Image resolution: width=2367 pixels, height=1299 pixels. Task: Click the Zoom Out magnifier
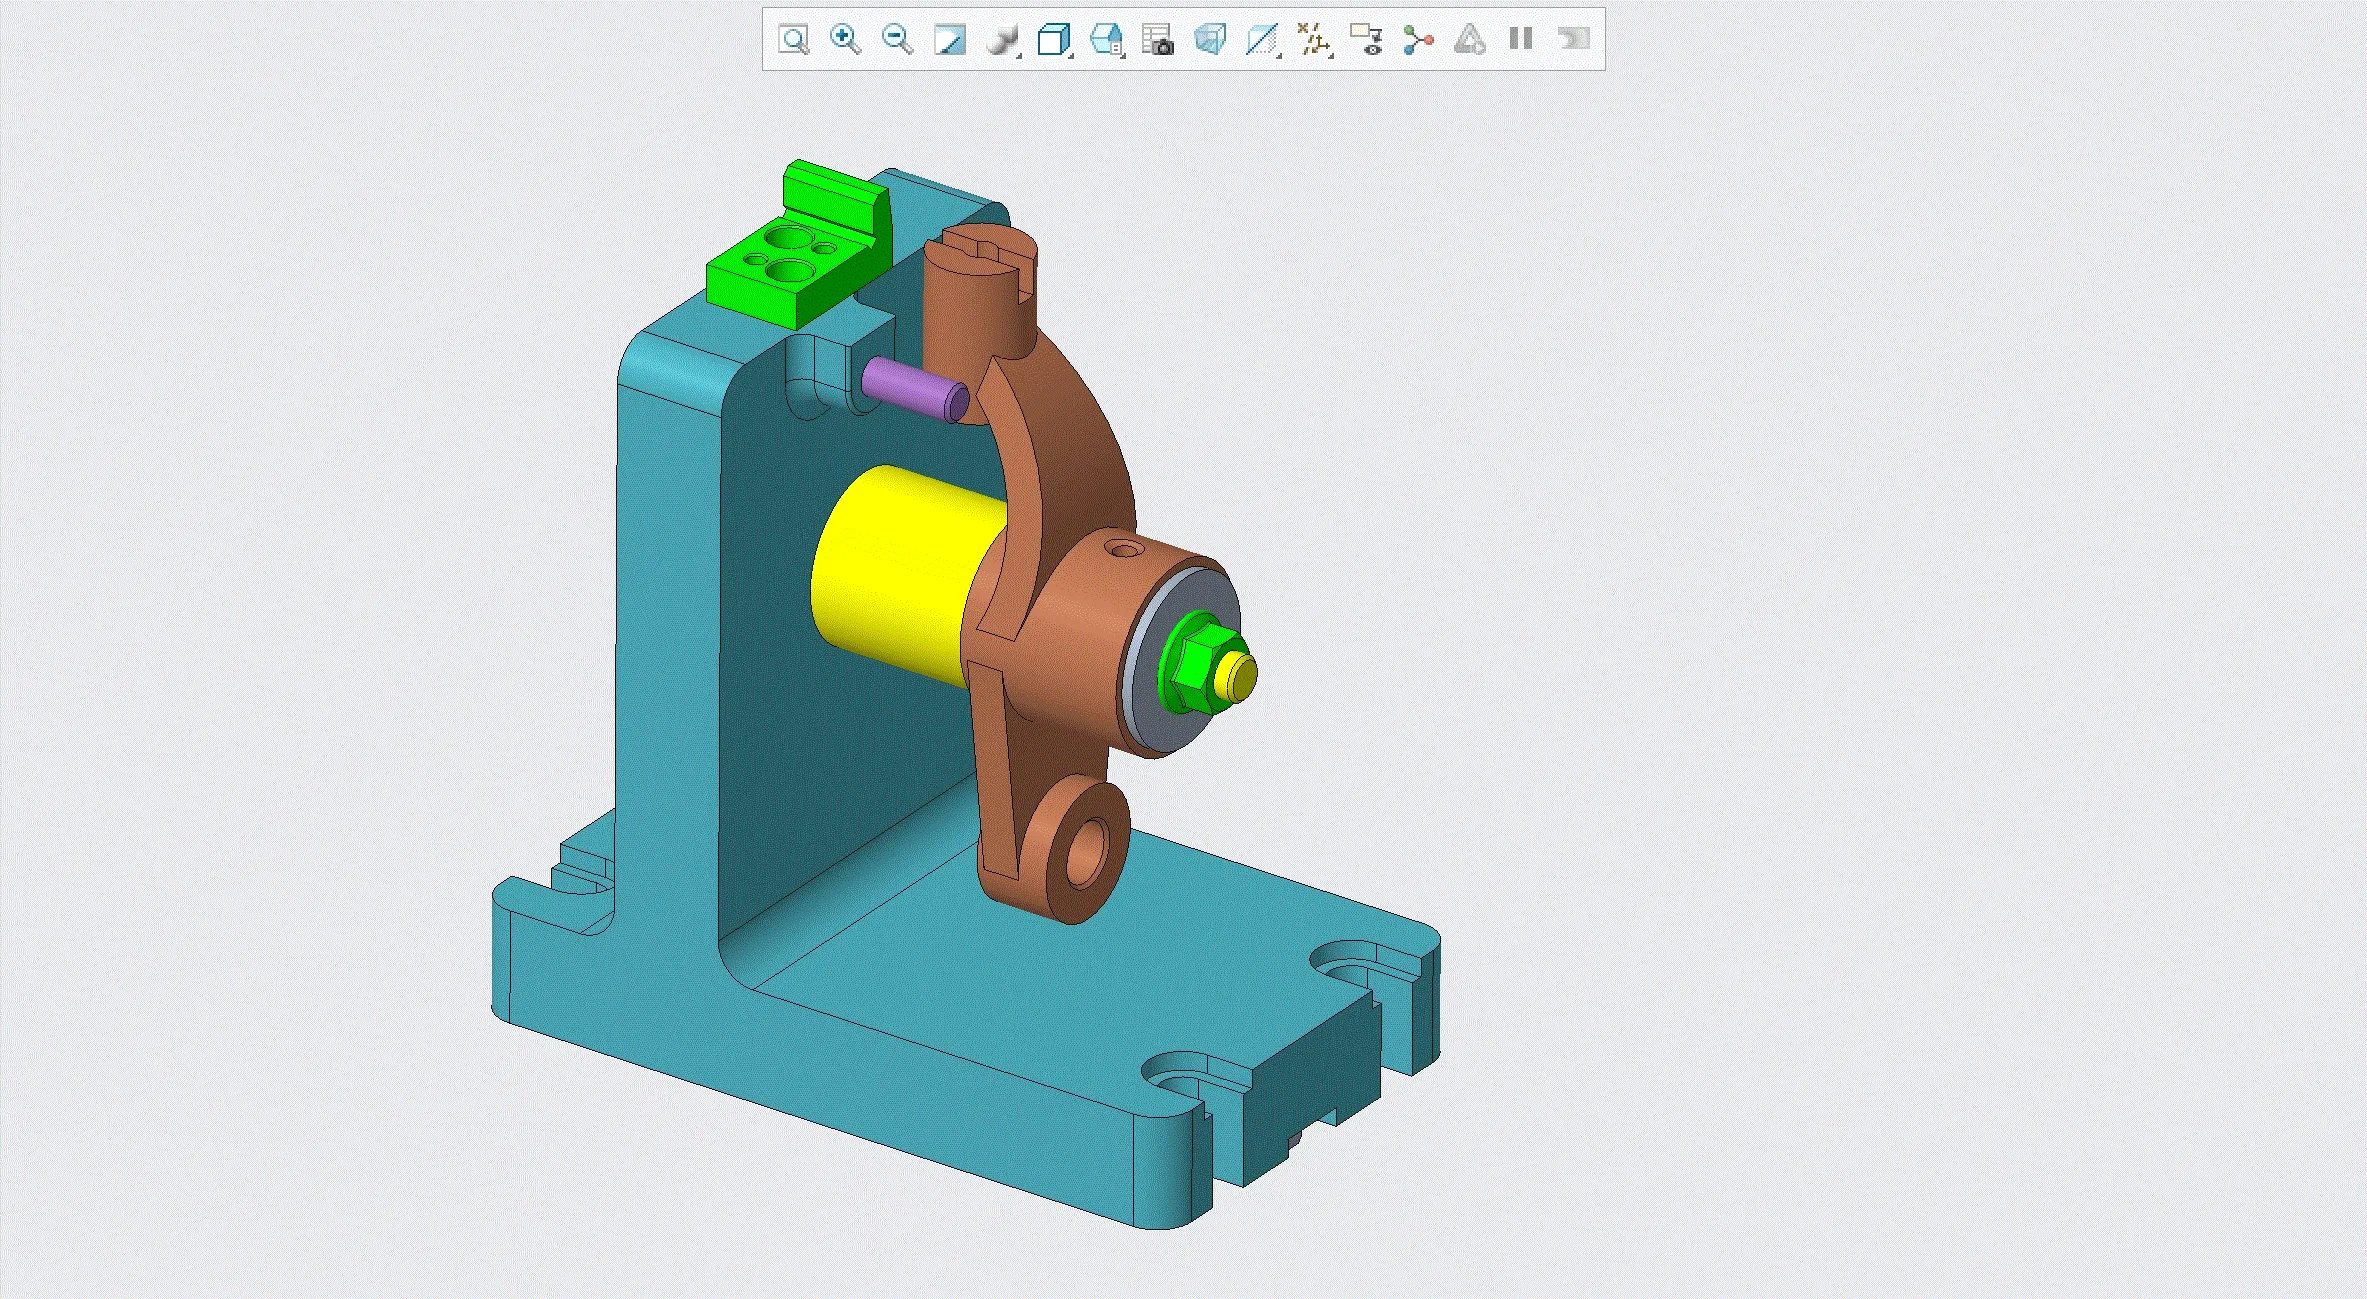coord(897,40)
